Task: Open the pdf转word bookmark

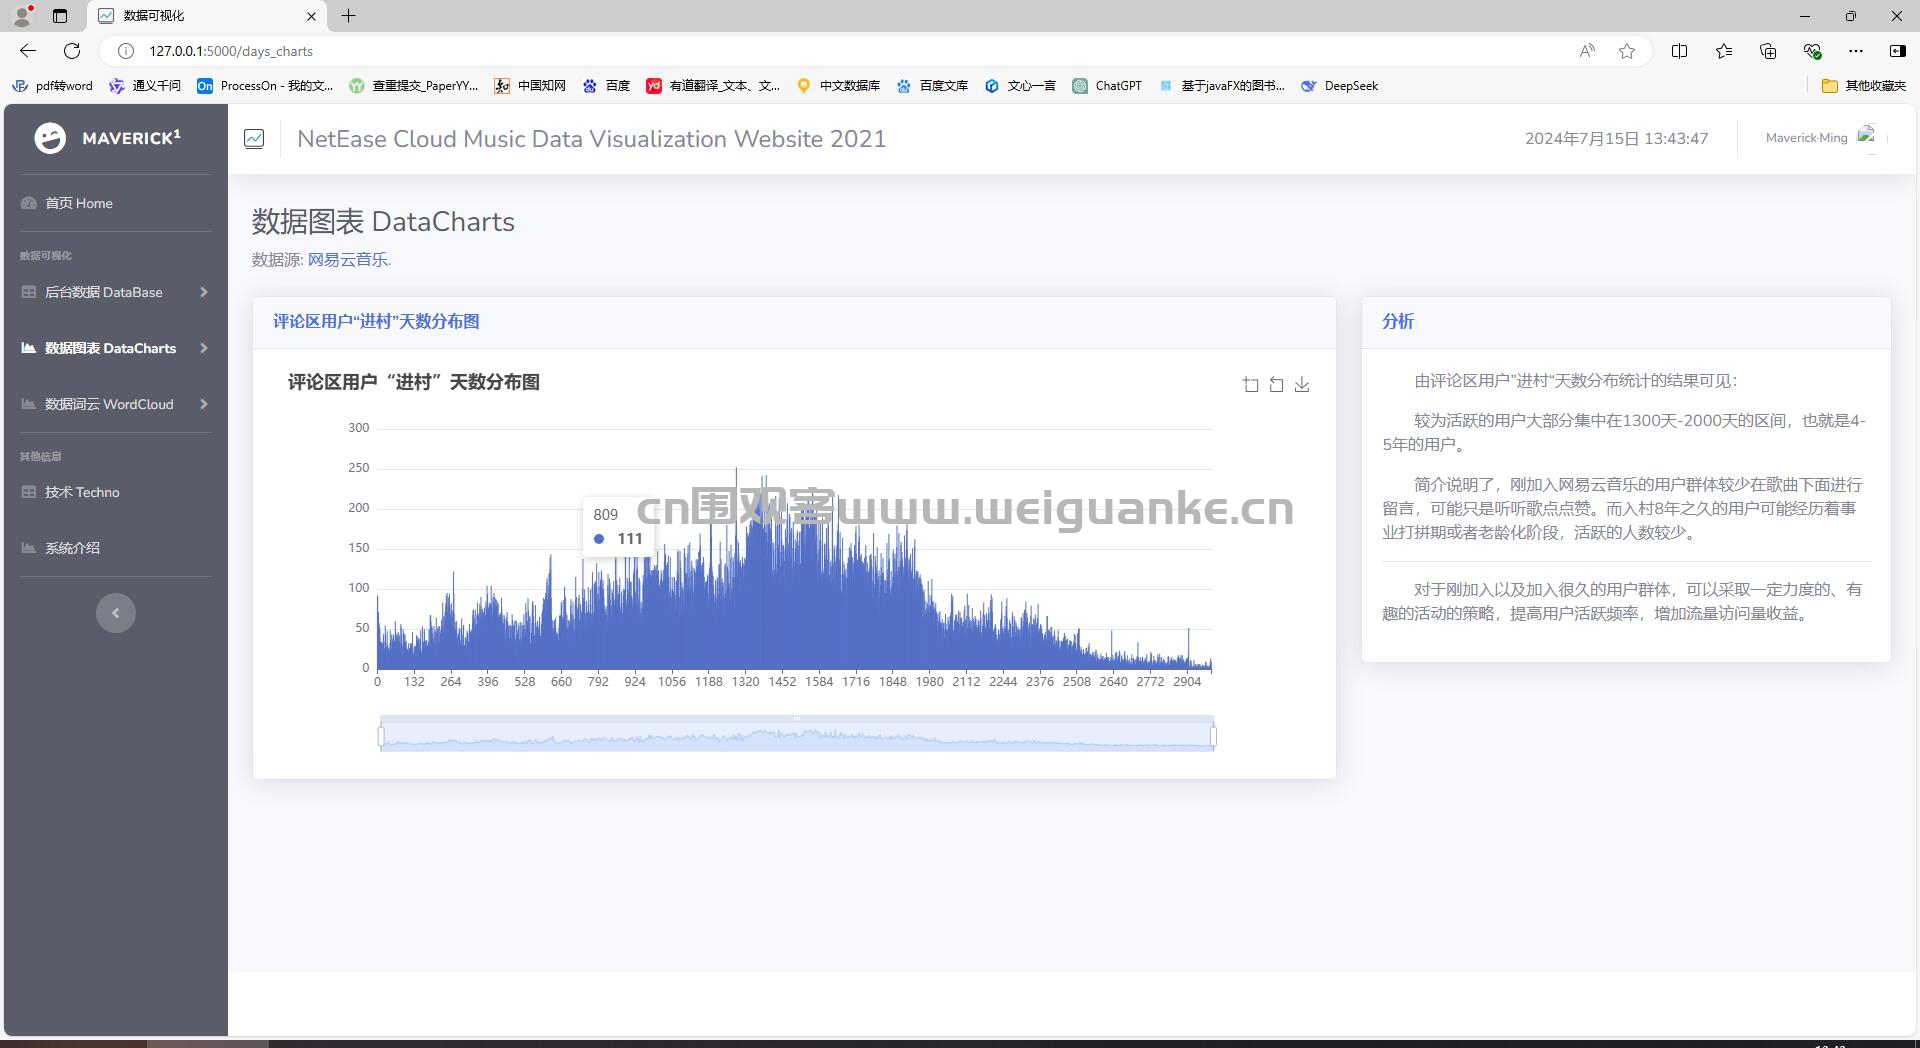Action: pyautogui.click(x=52, y=86)
